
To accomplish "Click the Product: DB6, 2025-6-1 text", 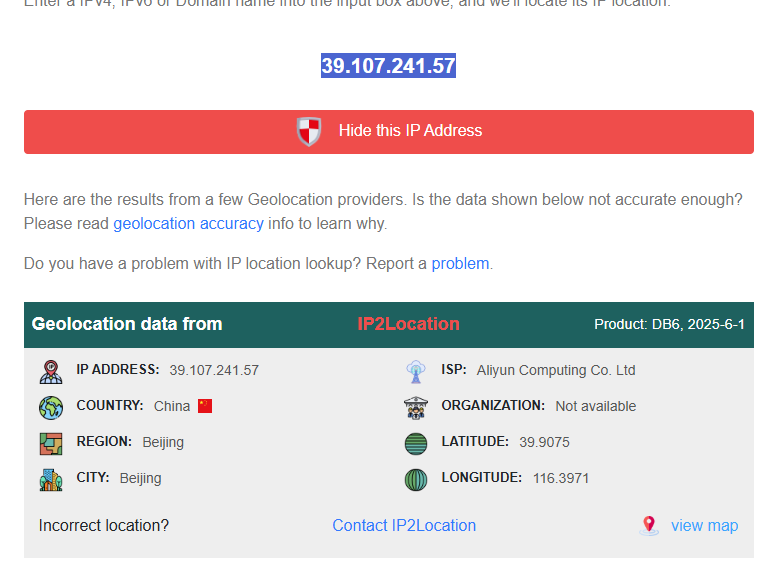I will (669, 324).
